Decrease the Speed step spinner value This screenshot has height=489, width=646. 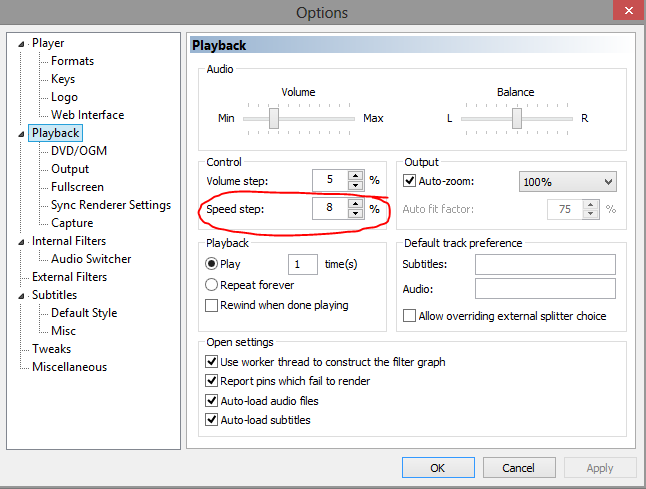[x=355, y=213]
